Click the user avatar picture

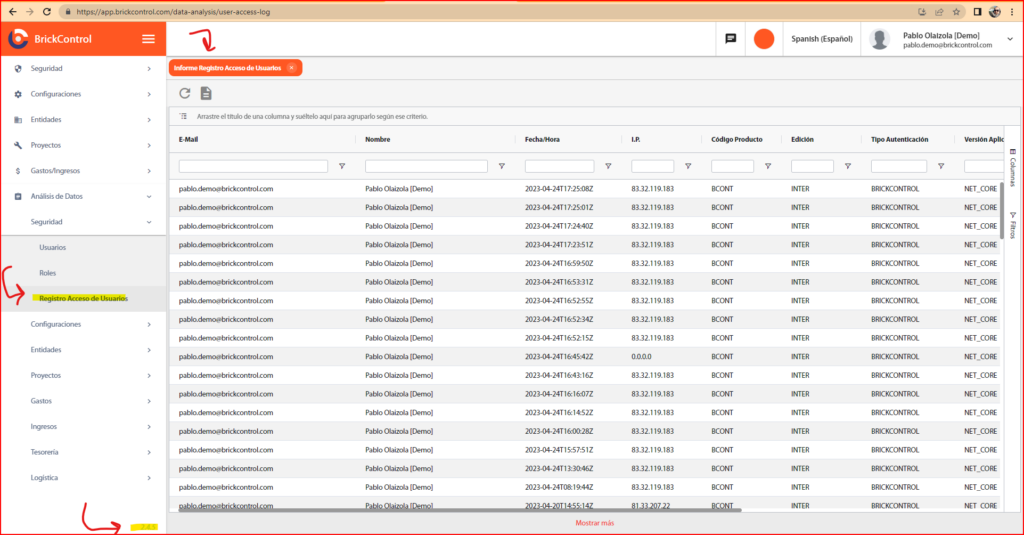pyautogui.click(x=879, y=39)
